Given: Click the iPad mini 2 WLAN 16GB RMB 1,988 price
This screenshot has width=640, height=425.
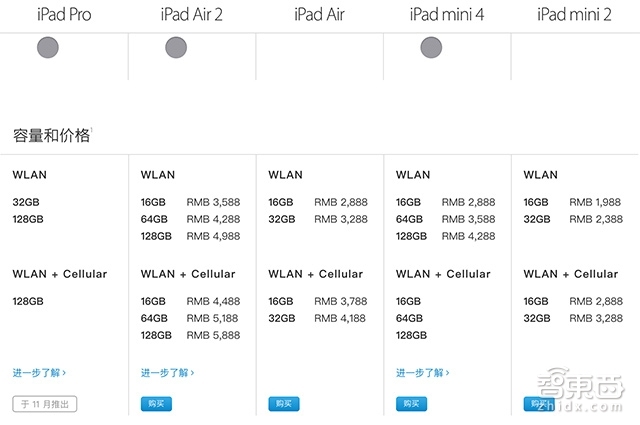Looking at the screenshot, I should (x=595, y=202).
